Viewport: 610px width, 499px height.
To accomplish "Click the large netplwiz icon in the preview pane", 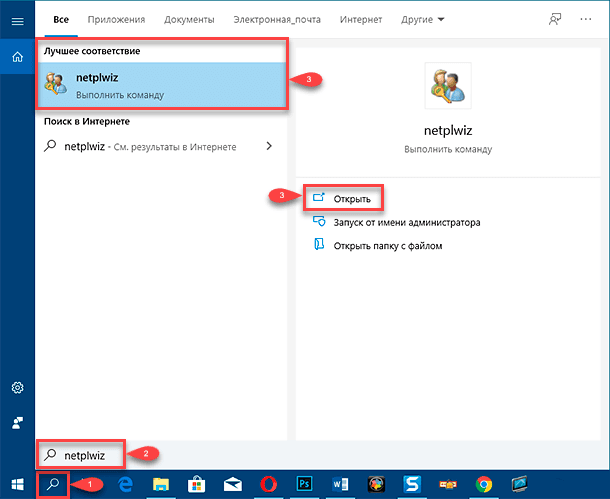I will pyautogui.click(x=448, y=86).
